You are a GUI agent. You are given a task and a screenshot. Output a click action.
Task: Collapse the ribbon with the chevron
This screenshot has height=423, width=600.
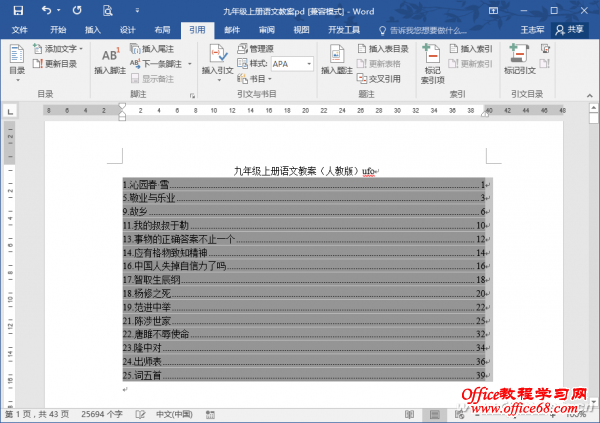[590, 96]
